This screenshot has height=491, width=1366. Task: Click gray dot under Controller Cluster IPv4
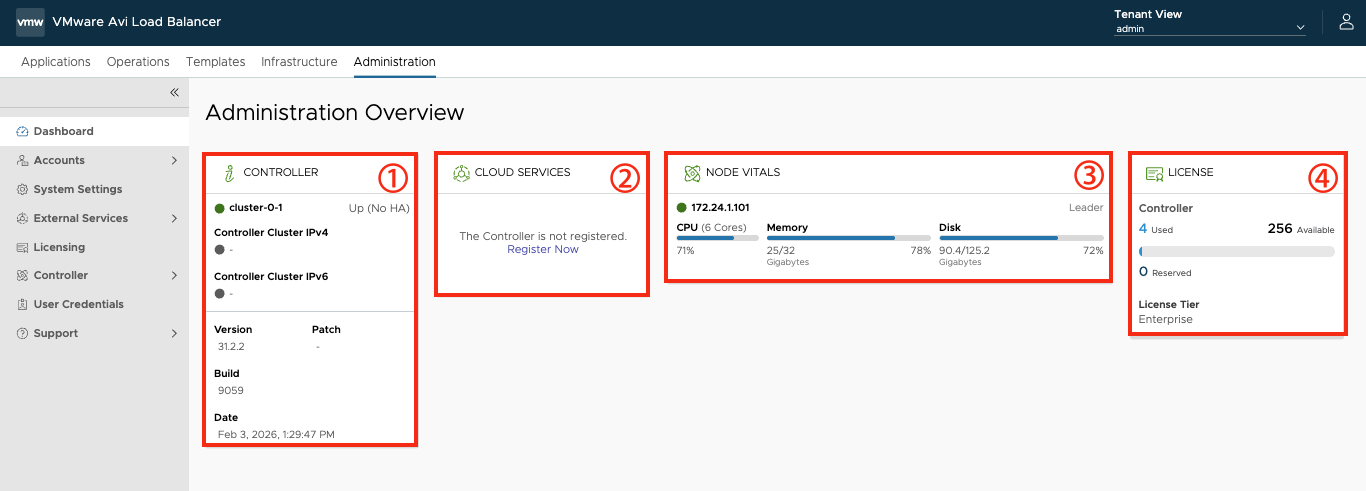pos(220,249)
